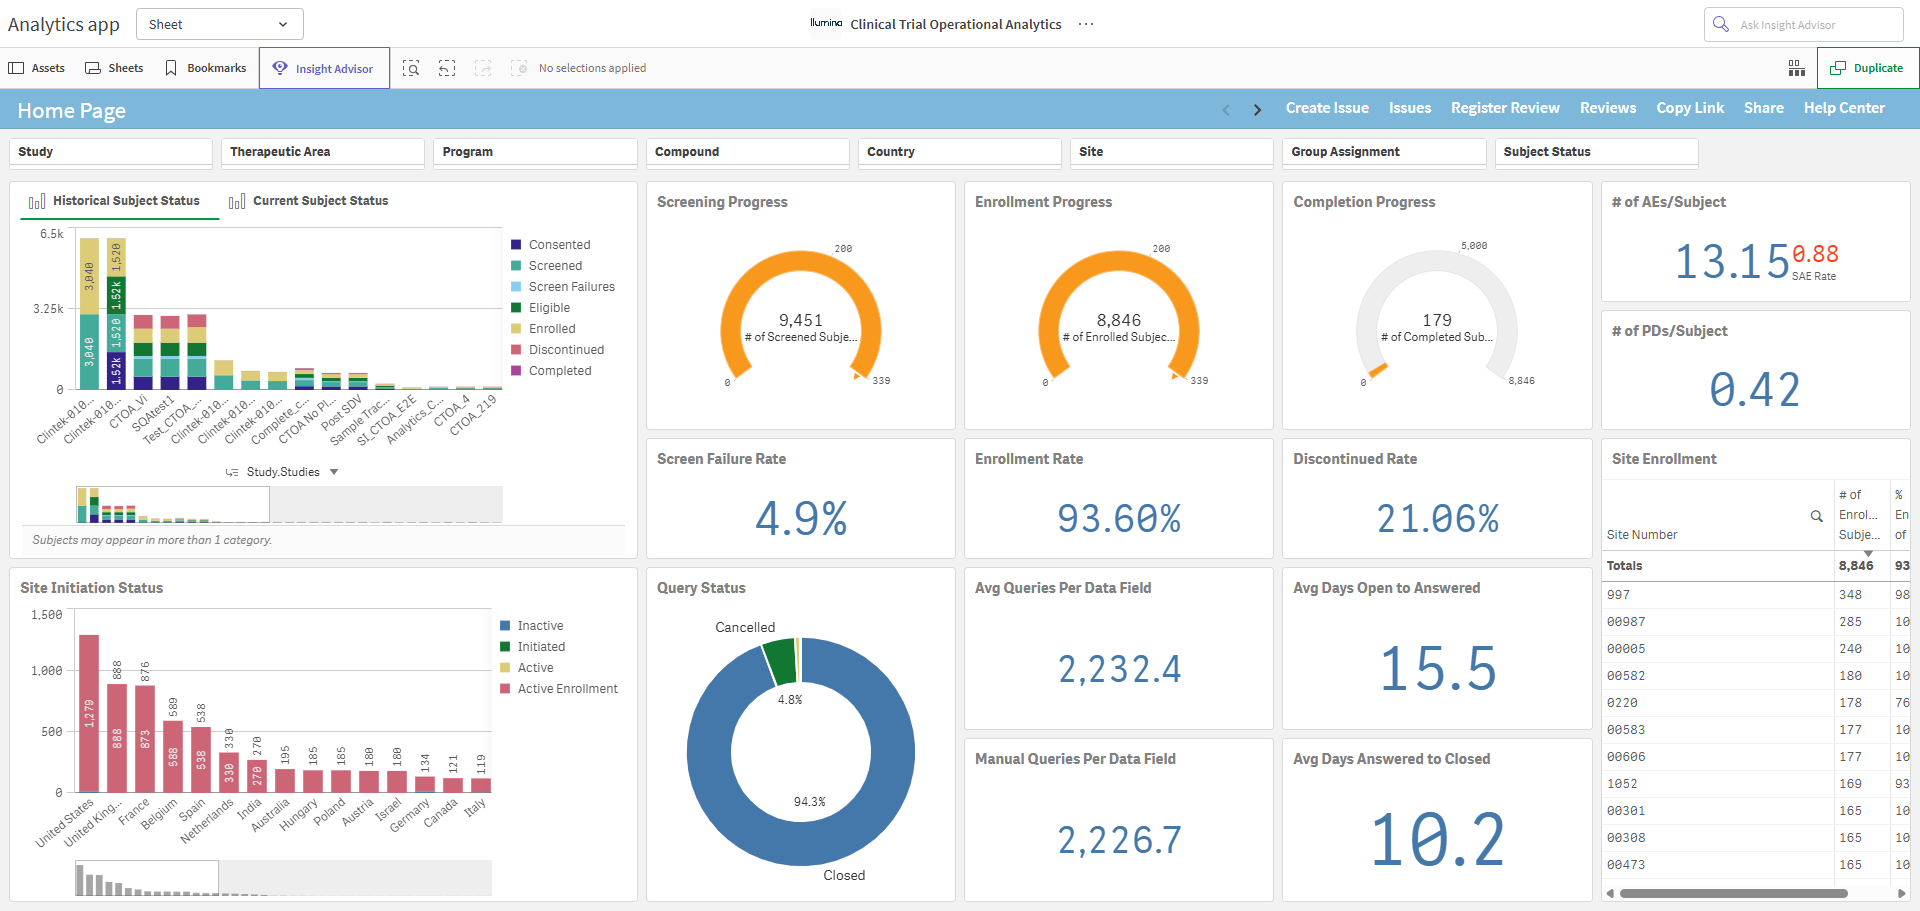
Task: Toggle Insight Advisor panel
Action: click(324, 68)
